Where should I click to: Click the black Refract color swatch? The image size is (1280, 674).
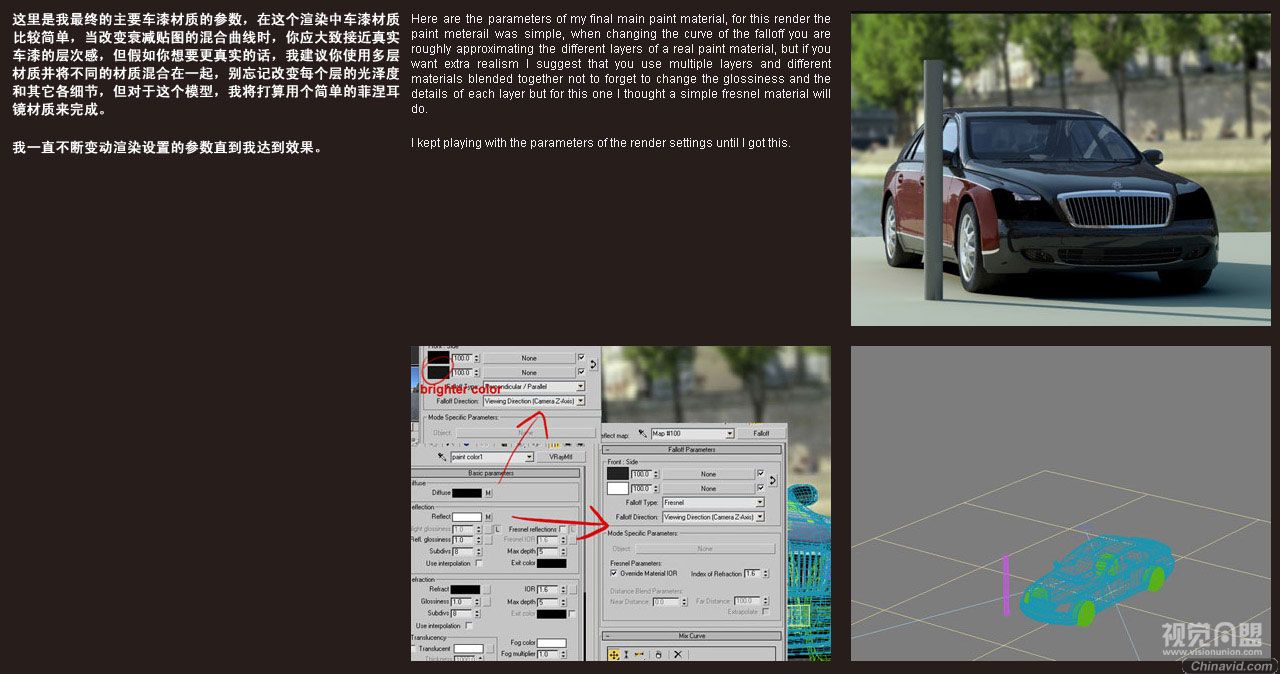click(465, 589)
